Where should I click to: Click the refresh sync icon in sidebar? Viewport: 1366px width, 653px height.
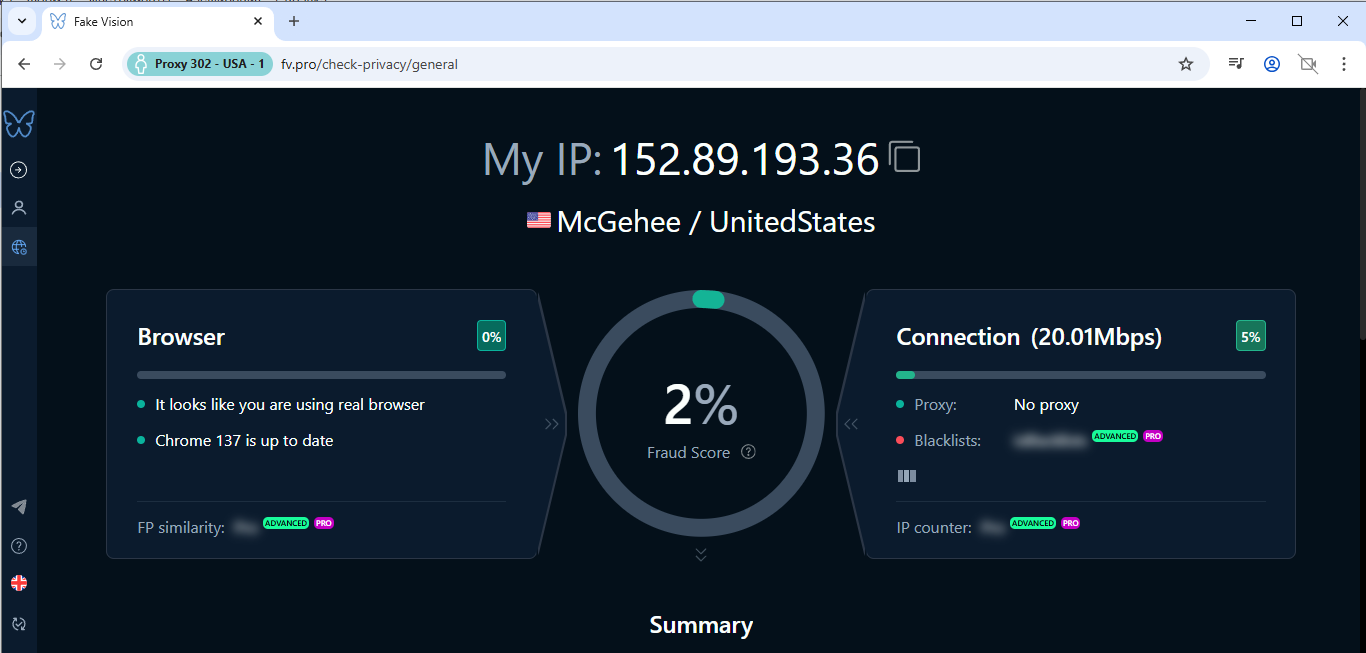(18, 624)
